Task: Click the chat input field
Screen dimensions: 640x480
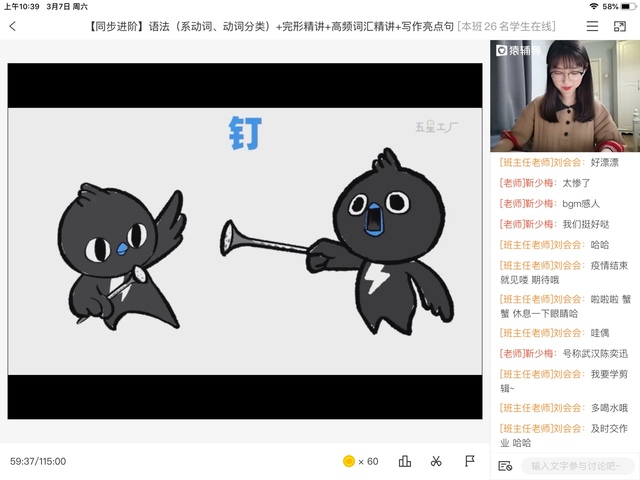Action: (x=577, y=466)
